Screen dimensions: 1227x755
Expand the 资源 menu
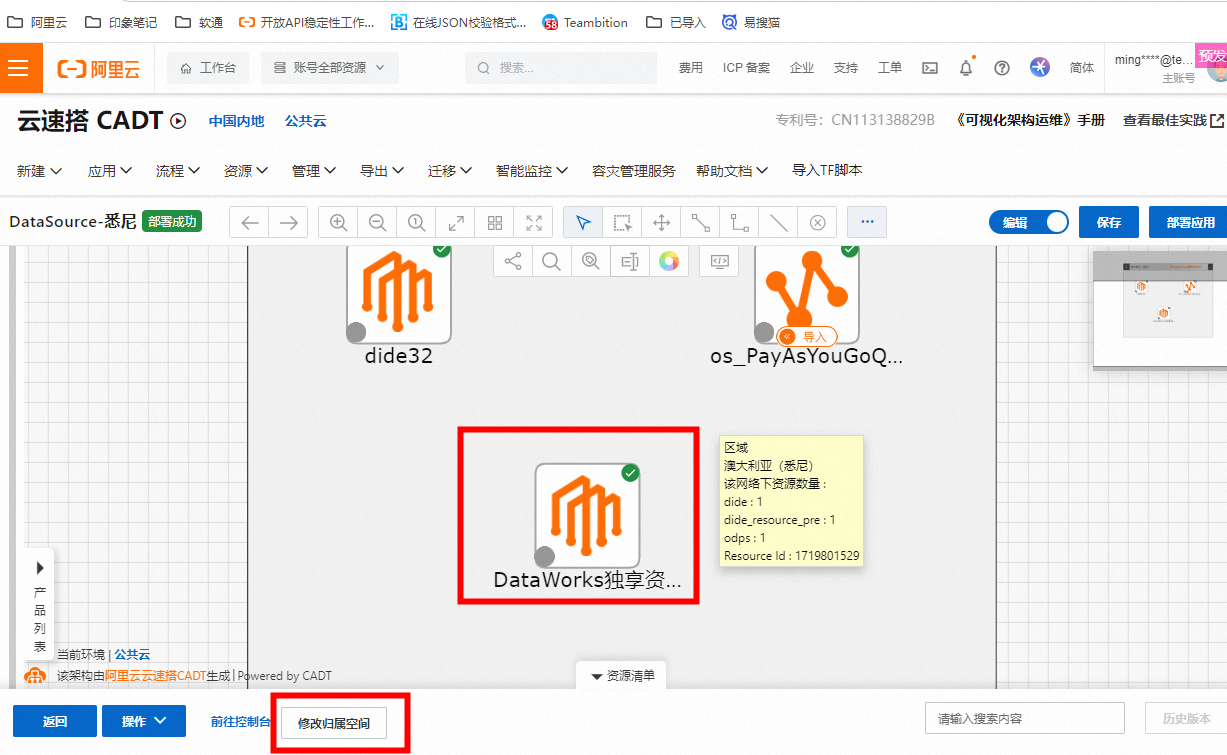[246, 171]
